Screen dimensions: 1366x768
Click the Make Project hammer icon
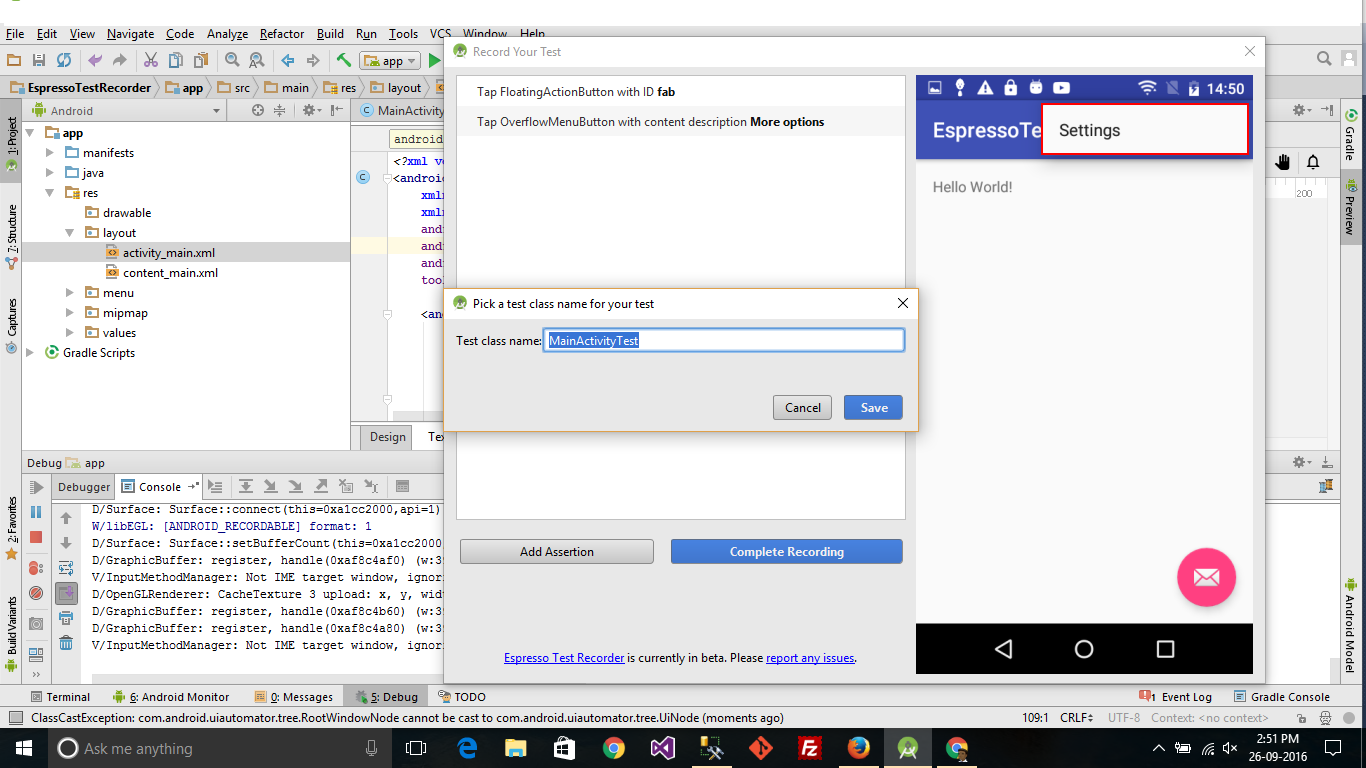tap(344, 61)
